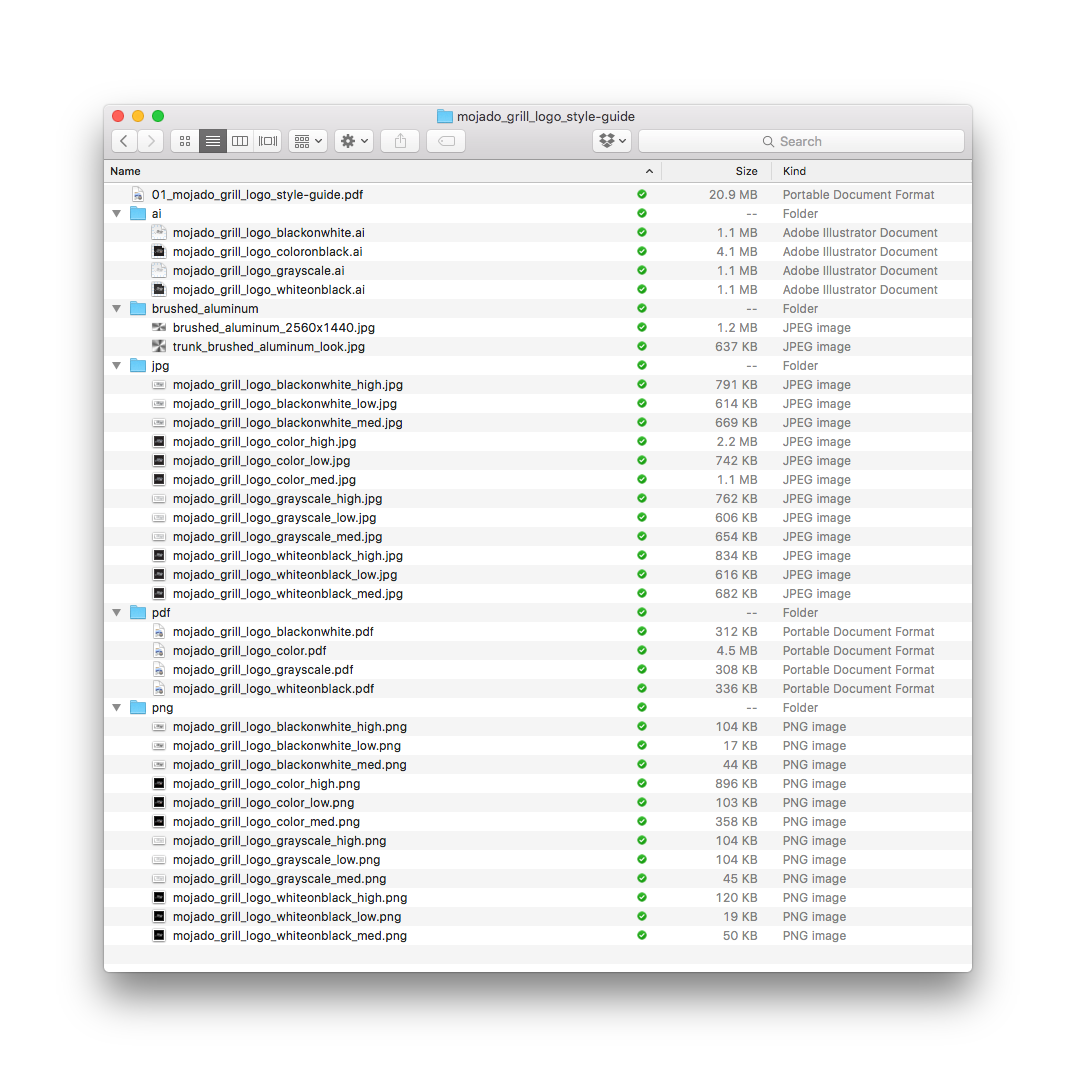
Task: Click the mojado_grill_logo_coloronblack.ai file icon
Action: coord(159,252)
